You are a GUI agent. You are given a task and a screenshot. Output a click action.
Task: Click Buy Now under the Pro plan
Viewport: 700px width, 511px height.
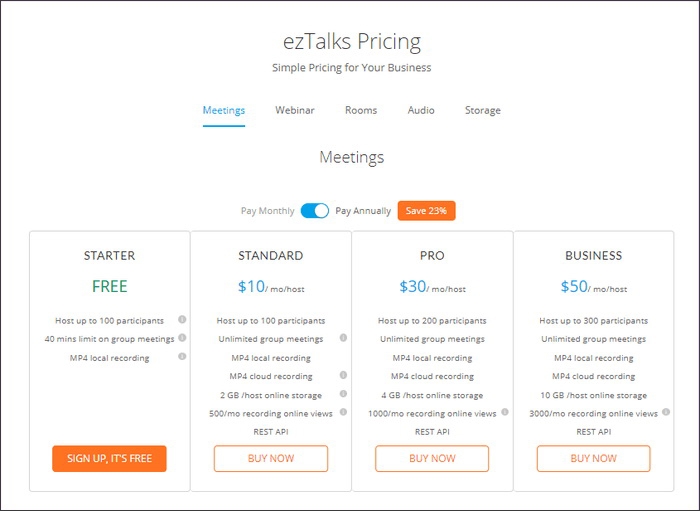(432, 459)
